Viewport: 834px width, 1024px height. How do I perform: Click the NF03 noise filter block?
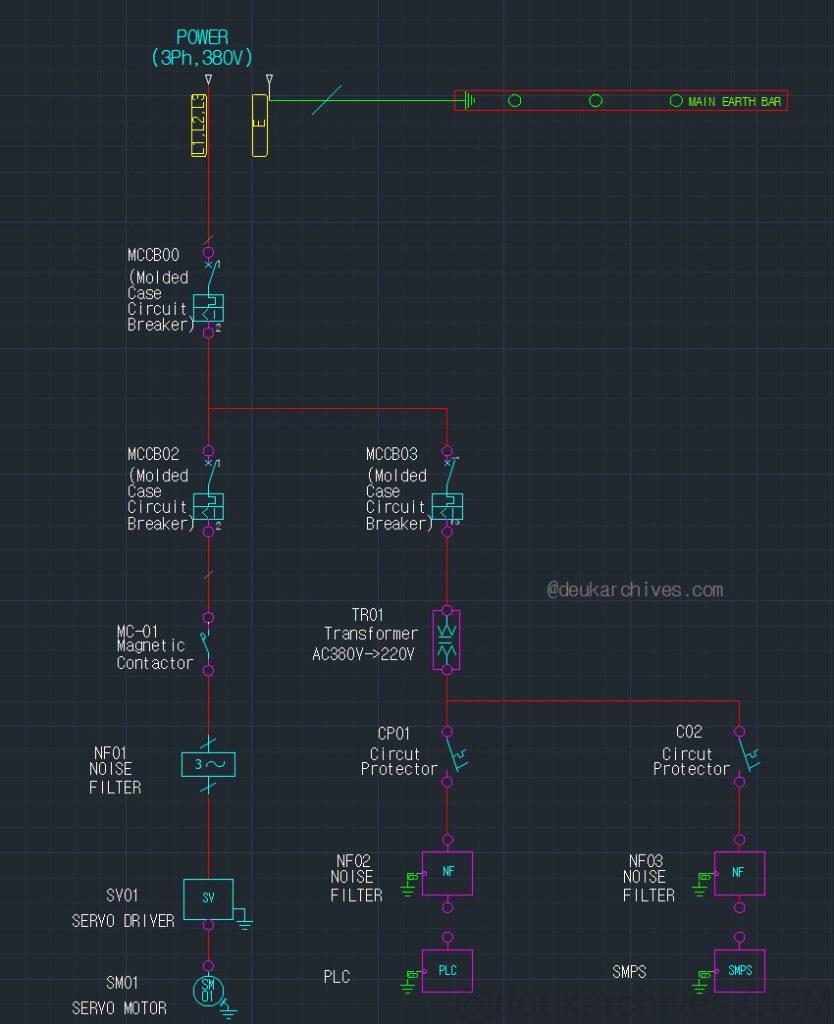pos(739,873)
